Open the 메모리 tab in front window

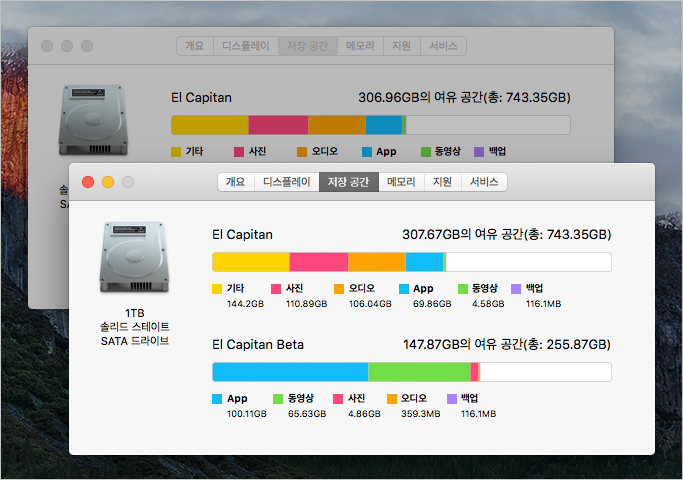pyautogui.click(x=401, y=182)
